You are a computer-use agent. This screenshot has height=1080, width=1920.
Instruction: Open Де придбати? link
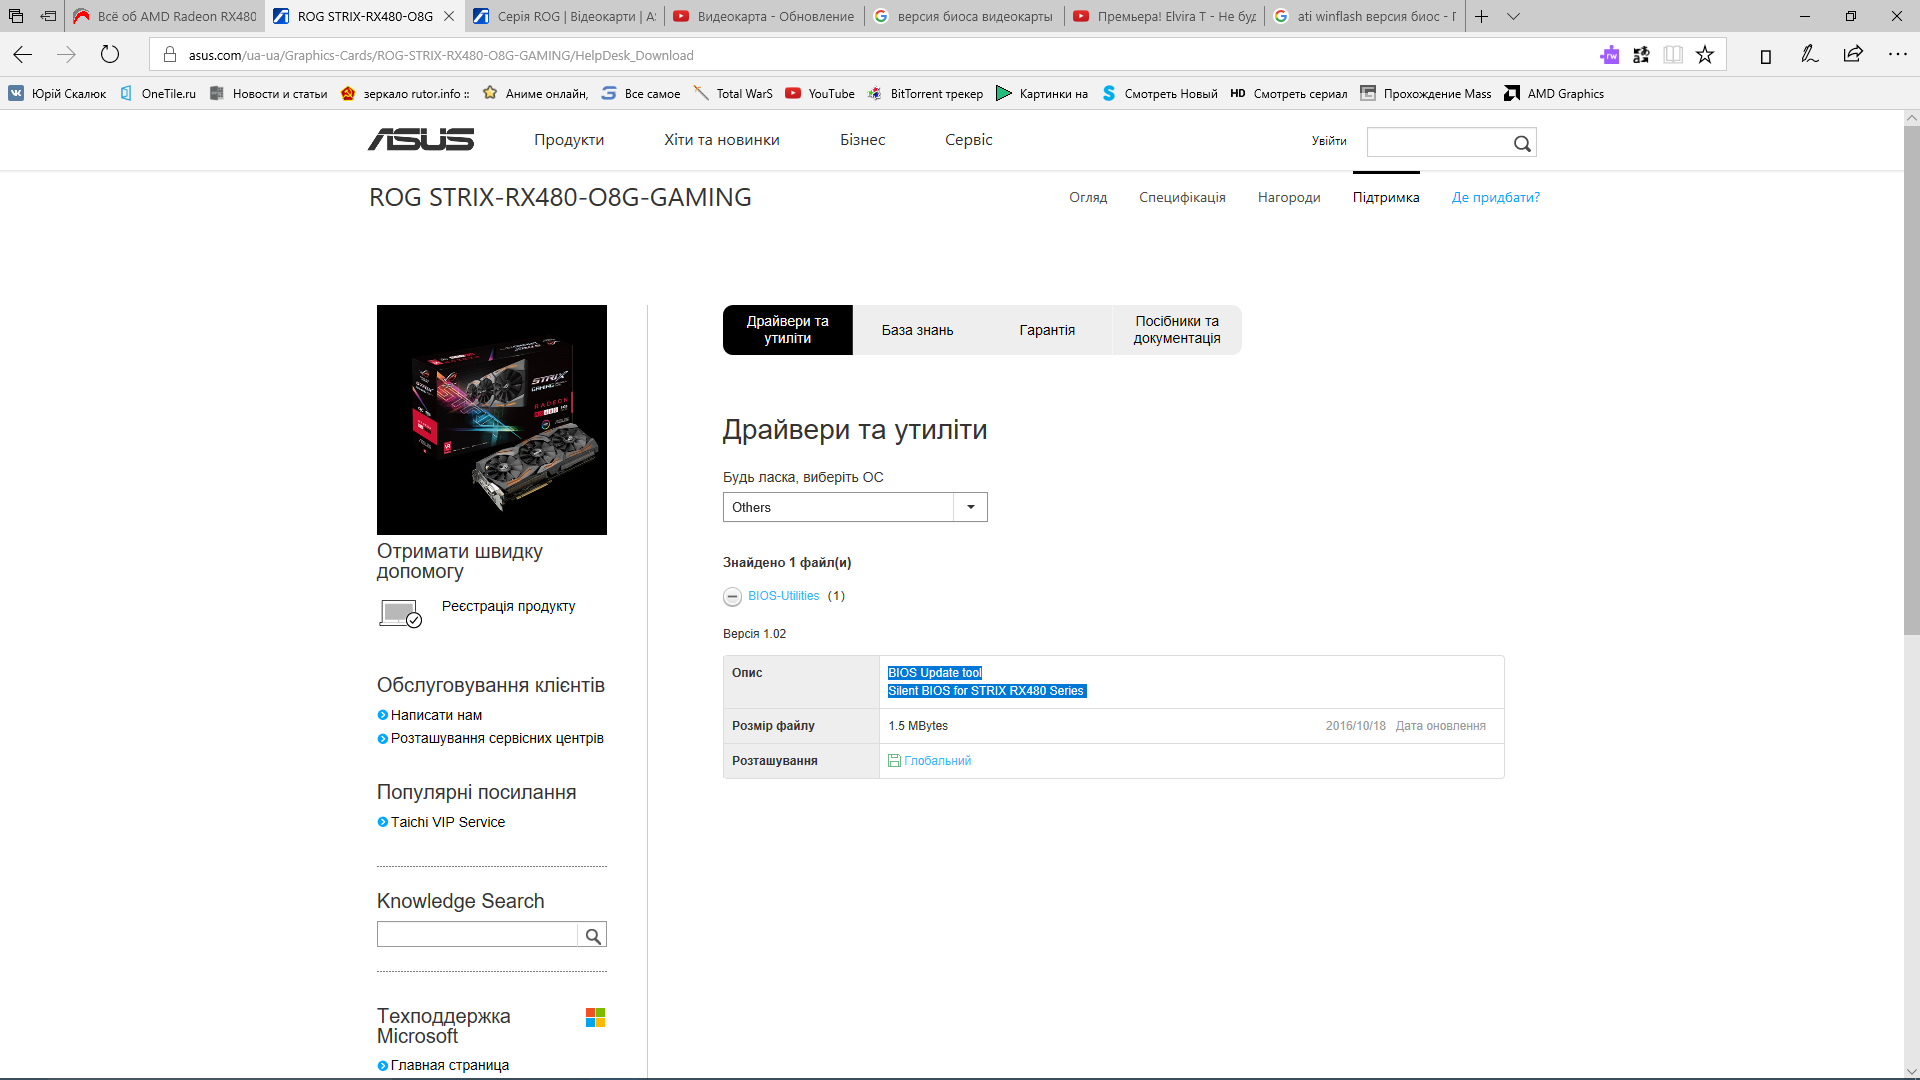[x=1495, y=197]
